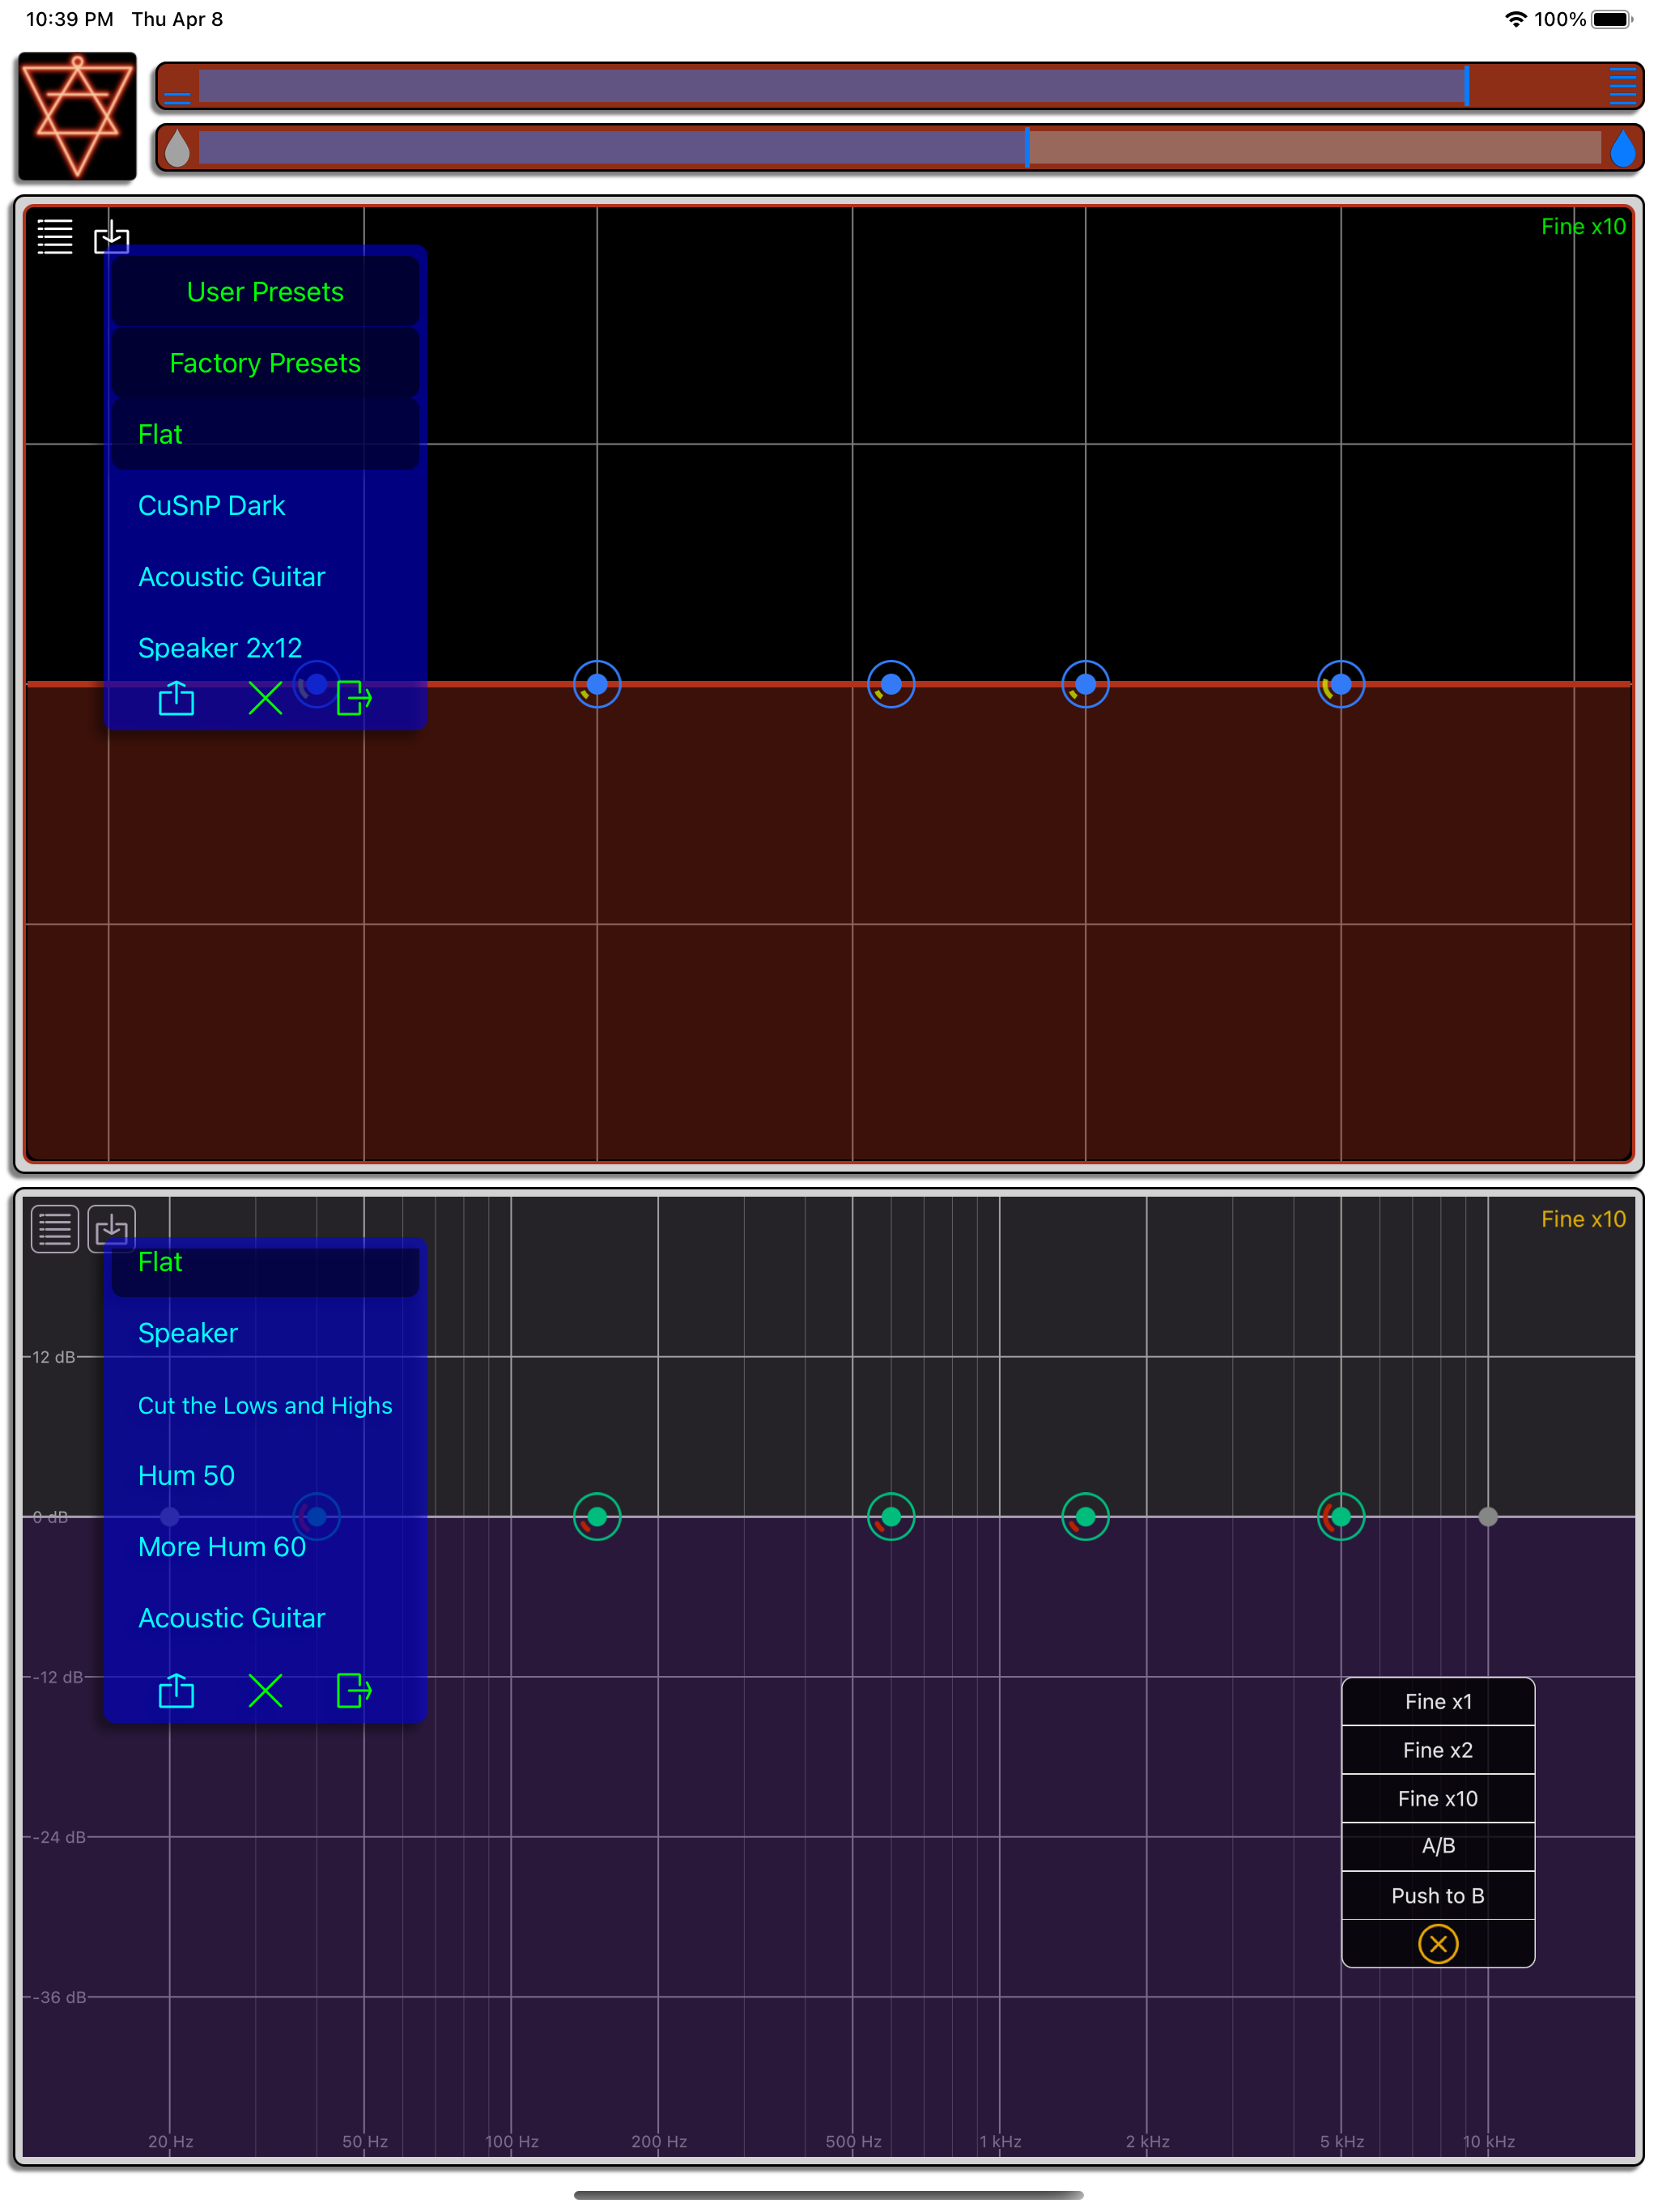
Task: Expand the User Presets section
Action: [265, 291]
